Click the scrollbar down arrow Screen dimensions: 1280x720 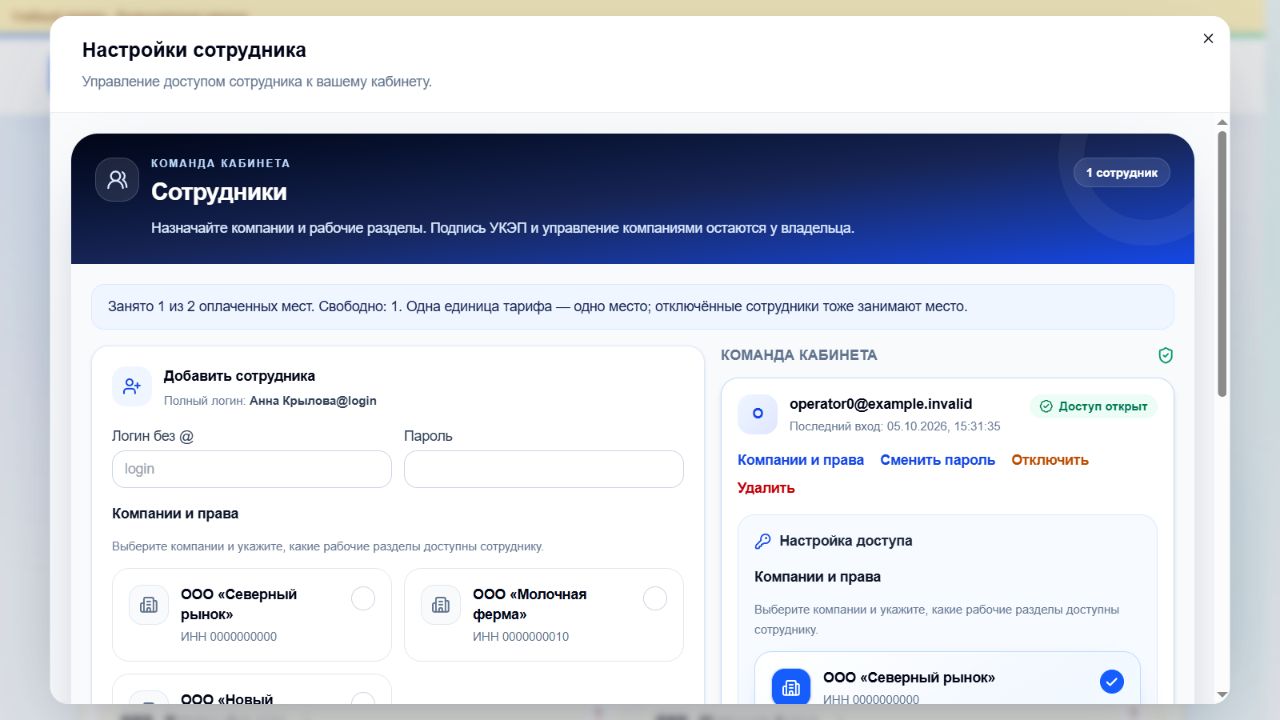tap(1222, 694)
